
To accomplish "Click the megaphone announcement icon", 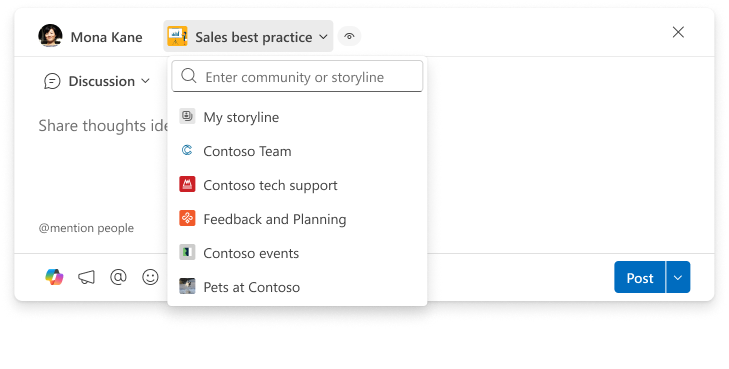I will coord(86,277).
